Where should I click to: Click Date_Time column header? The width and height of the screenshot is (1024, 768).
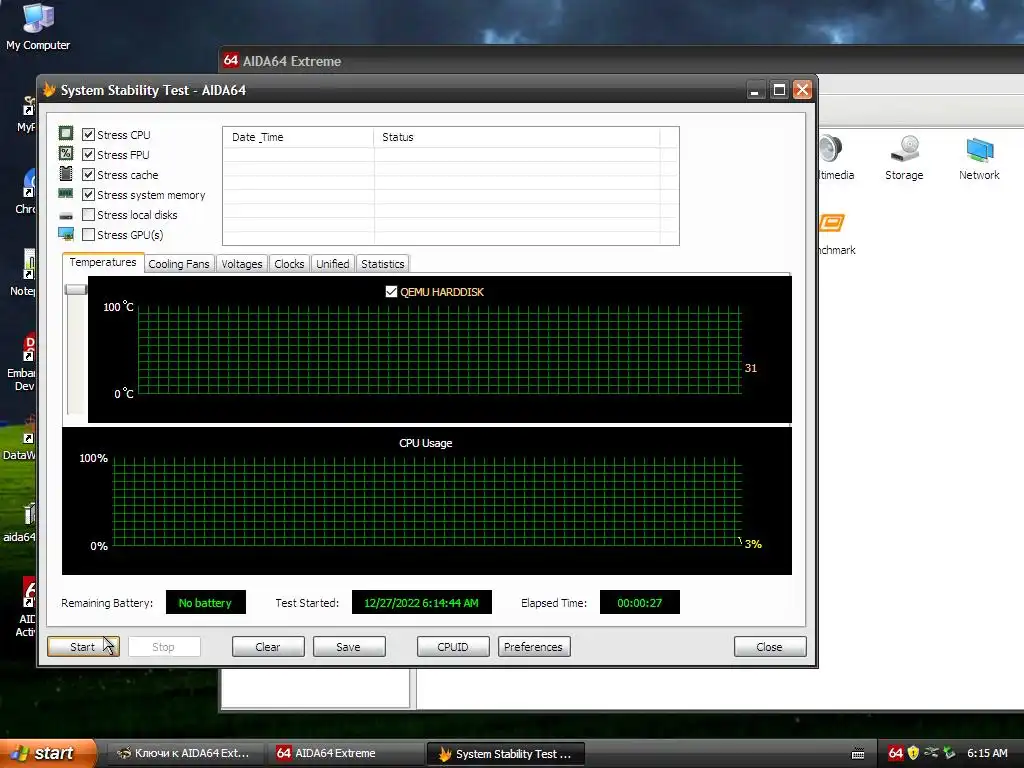[298, 137]
